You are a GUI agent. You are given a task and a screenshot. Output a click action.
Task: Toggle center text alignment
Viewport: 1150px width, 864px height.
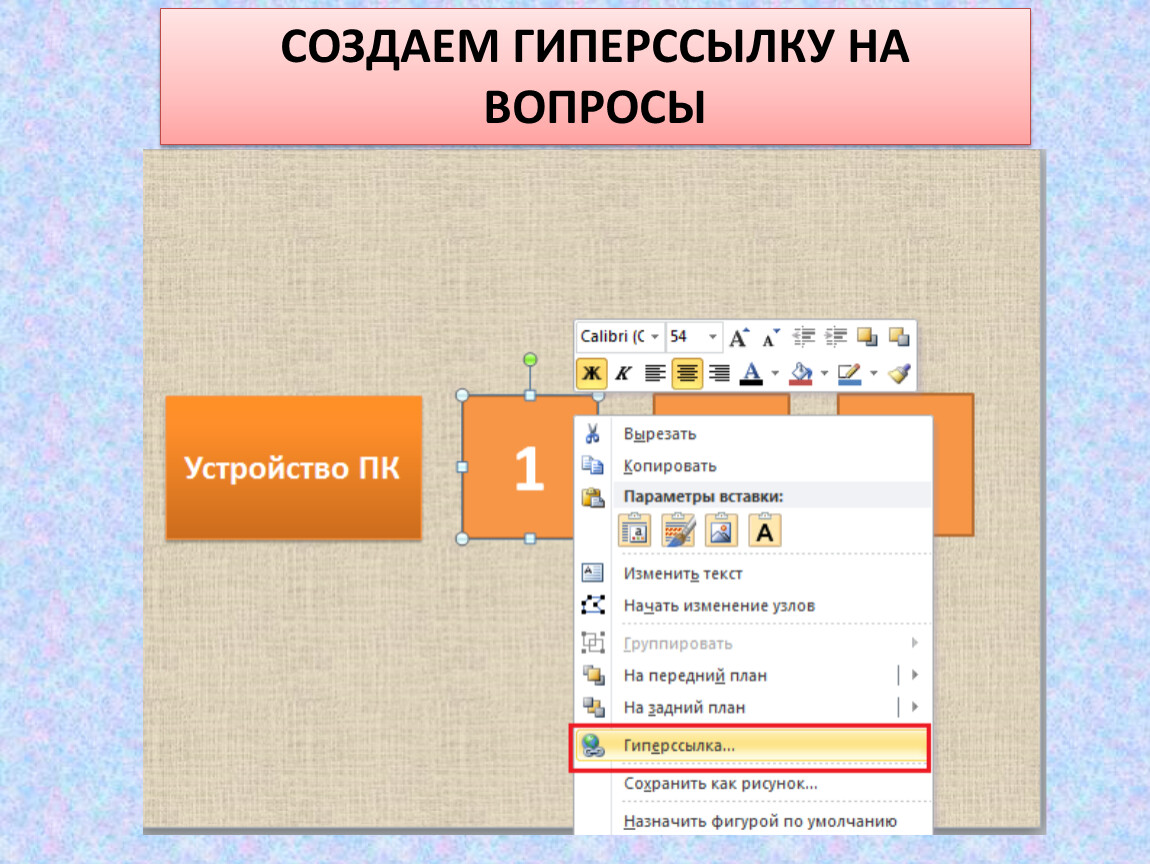[686, 374]
